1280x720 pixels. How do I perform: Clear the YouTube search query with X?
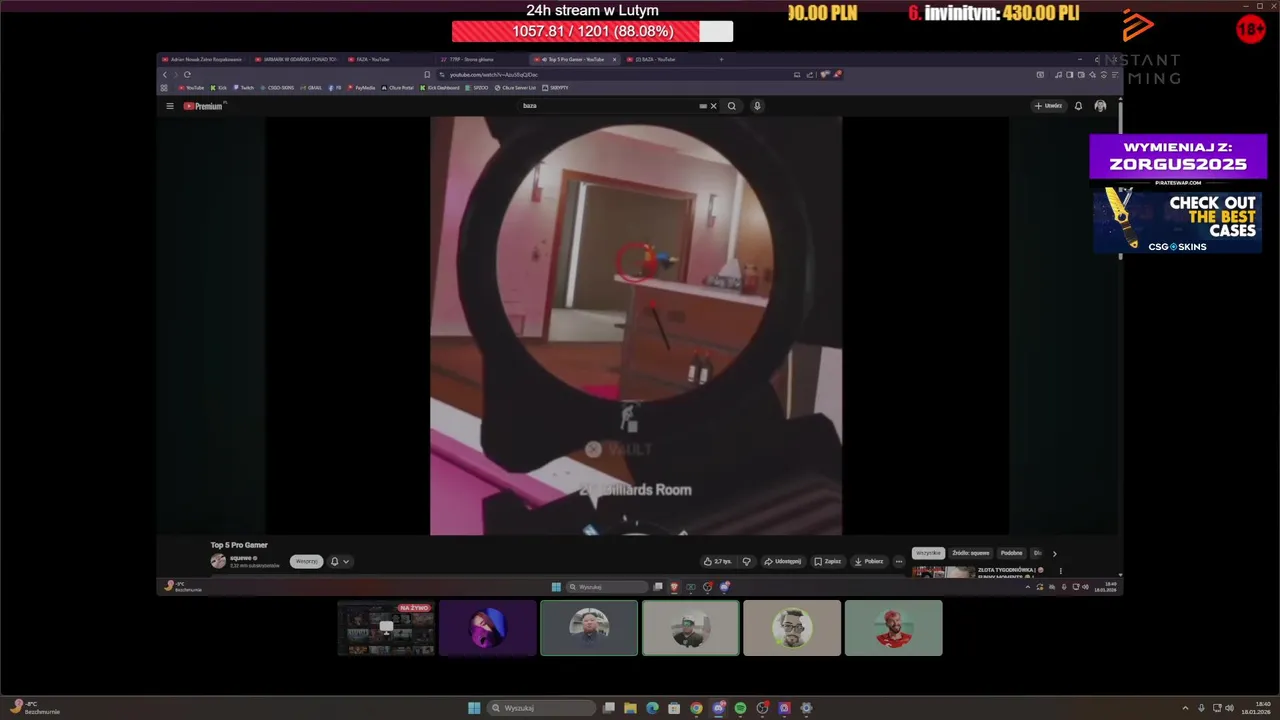click(x=713, y=106)
